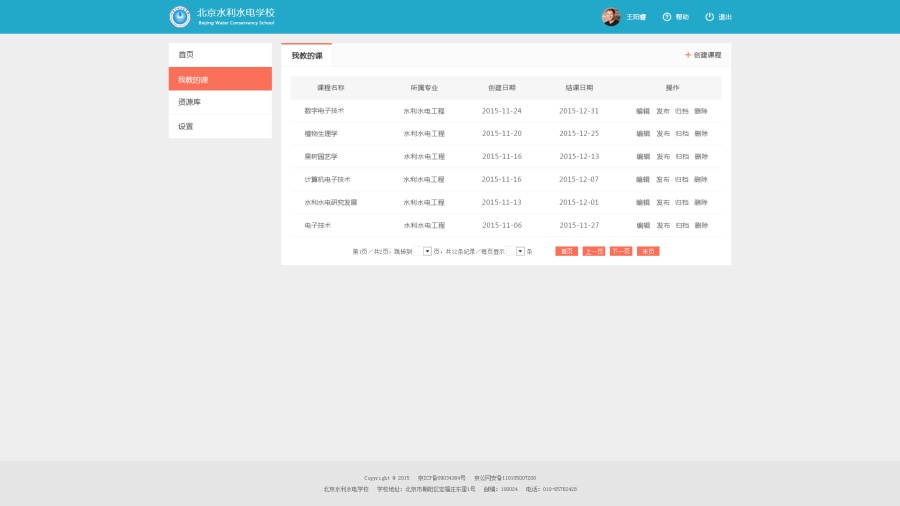Click the 水利水电工程 cell in the 植物生理学 row

424,133
